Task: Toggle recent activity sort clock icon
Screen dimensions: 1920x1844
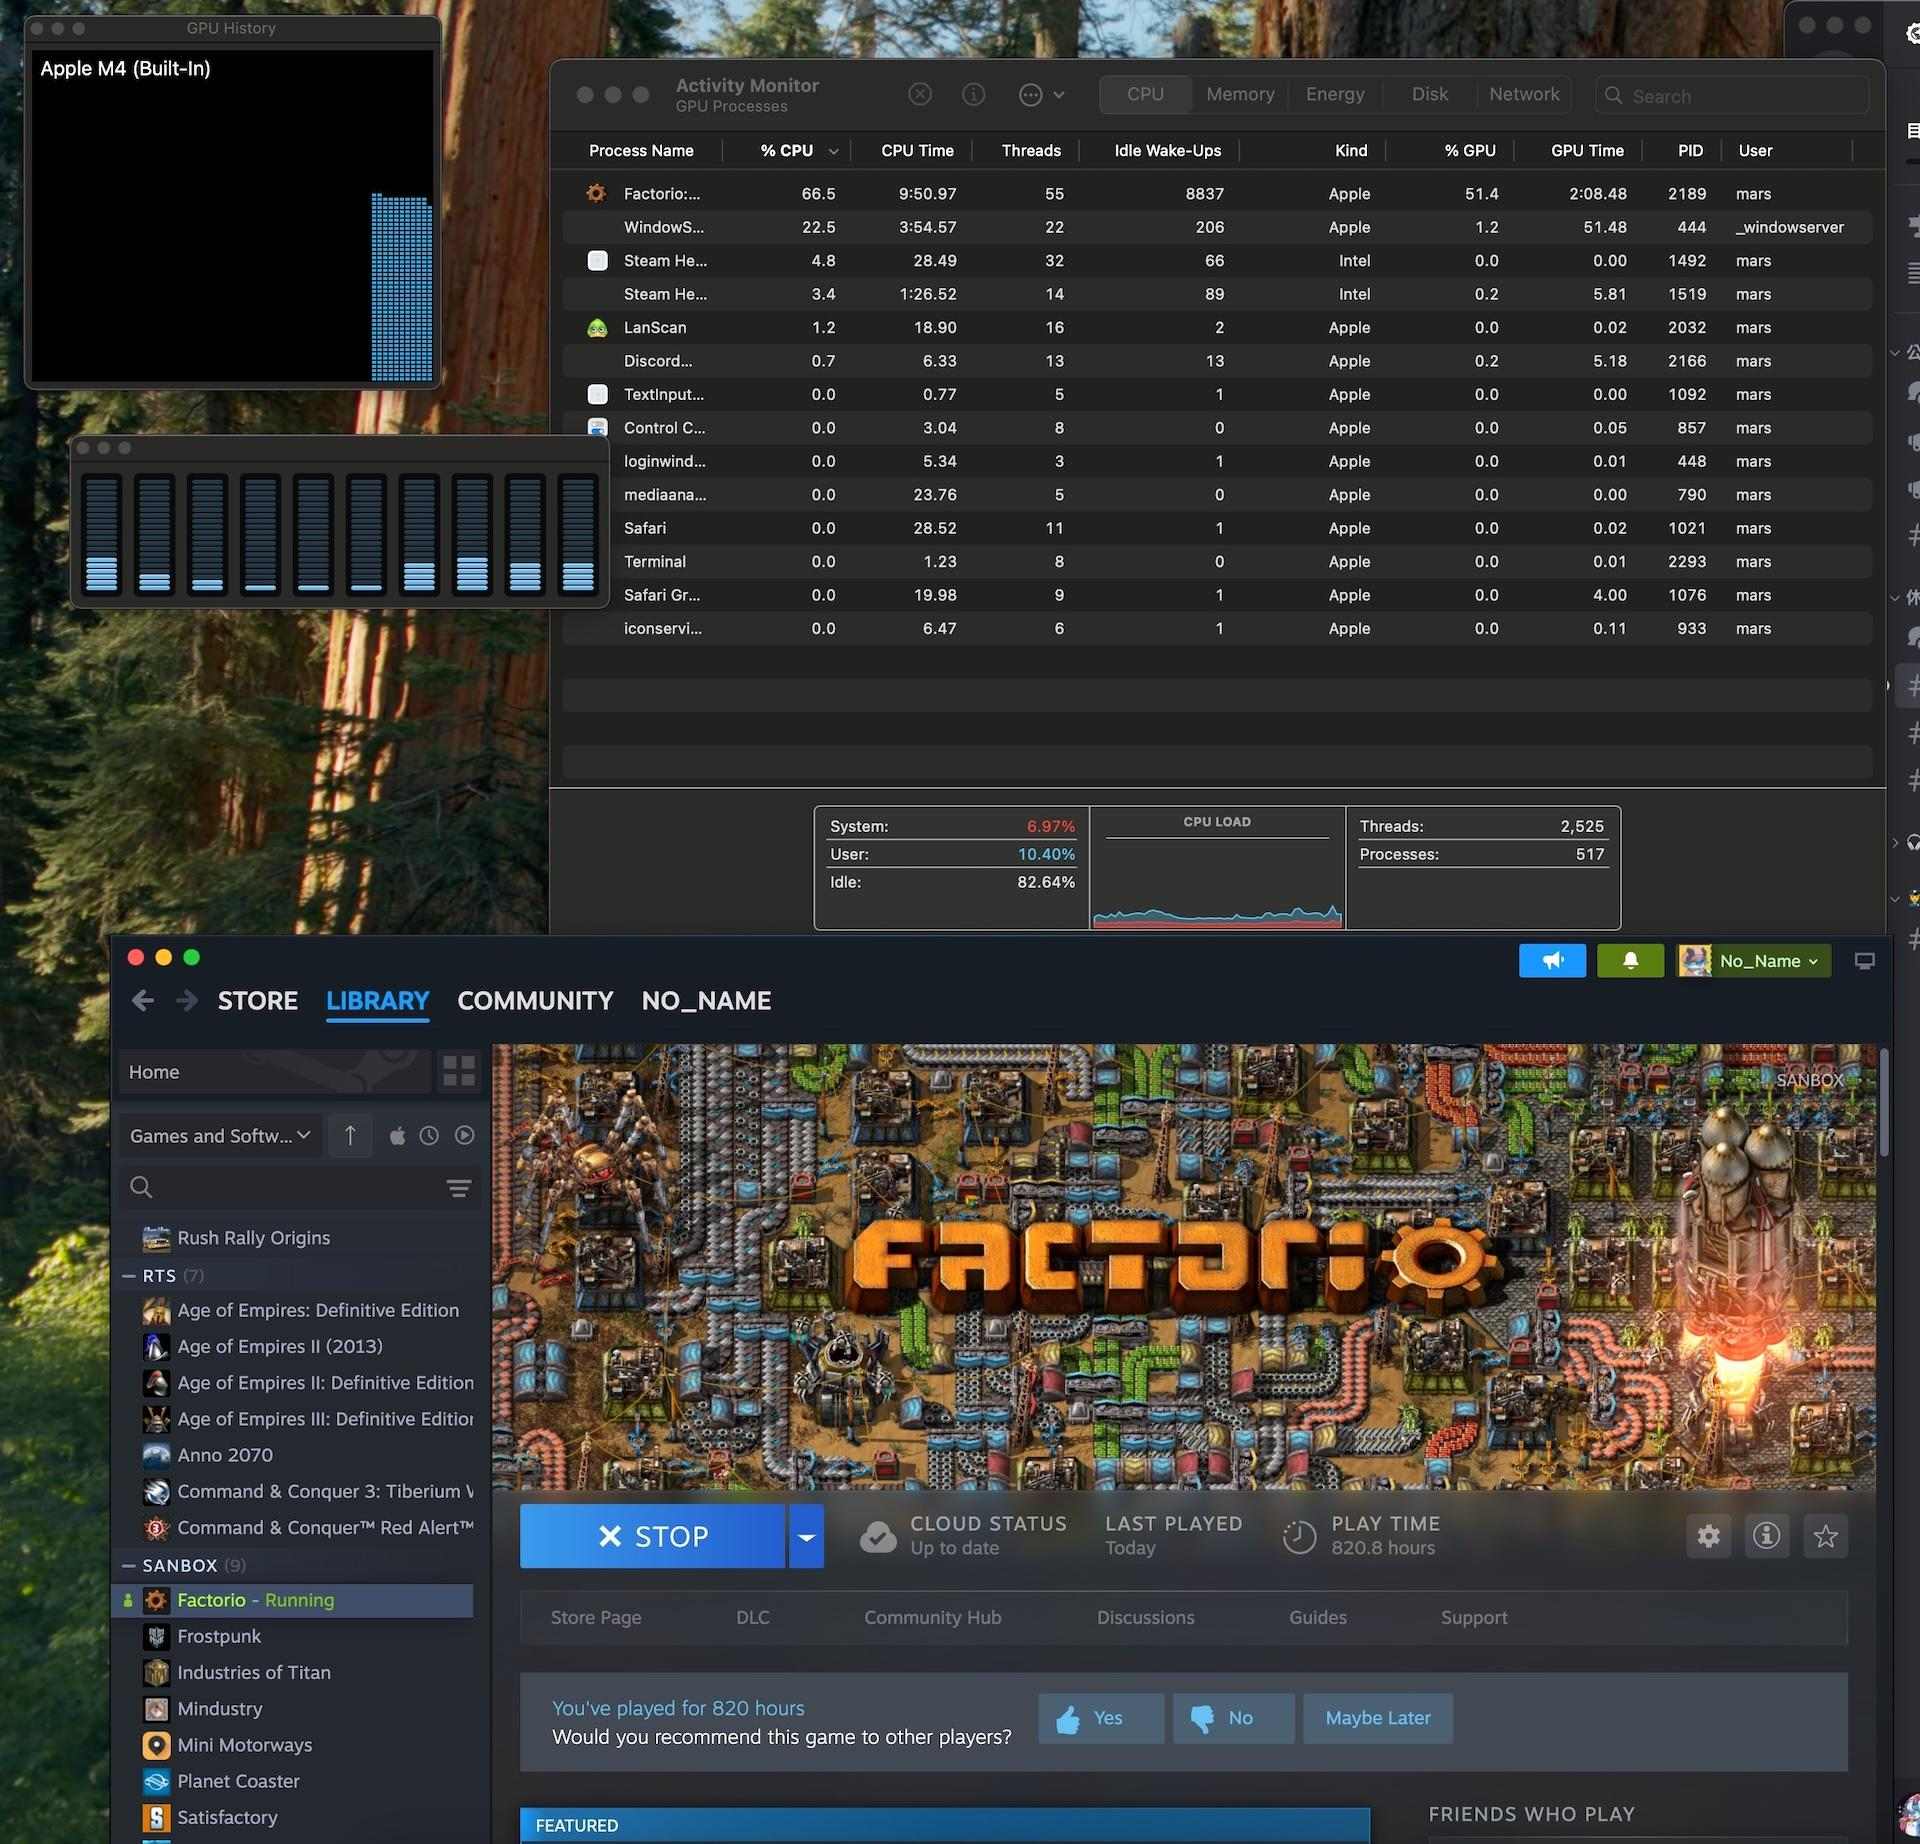Action: click(429, 1136)
